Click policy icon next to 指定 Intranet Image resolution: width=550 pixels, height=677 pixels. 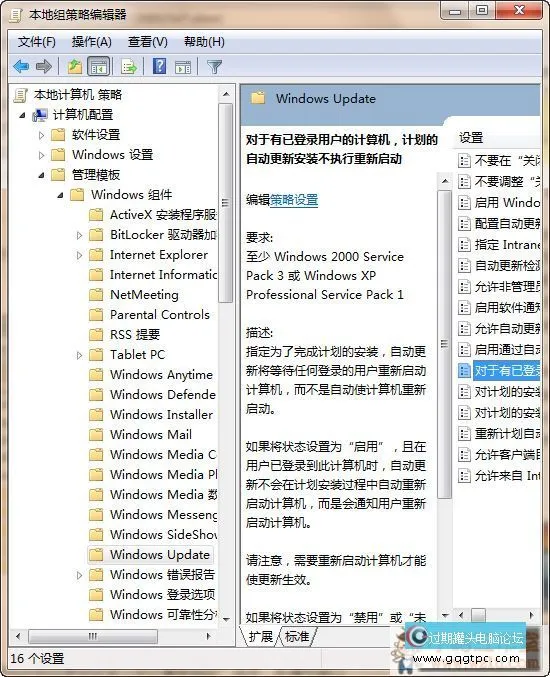pyautogui.click(x=464, y=245)
